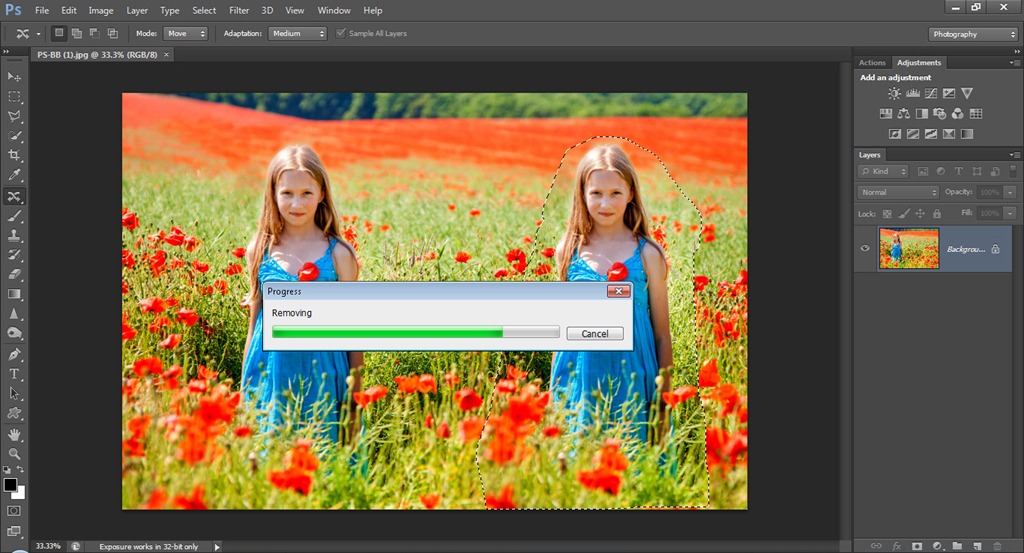Viewport: 1024px width, 553px height.
Task: Open the Filter menu
Action: click(239, 10)
